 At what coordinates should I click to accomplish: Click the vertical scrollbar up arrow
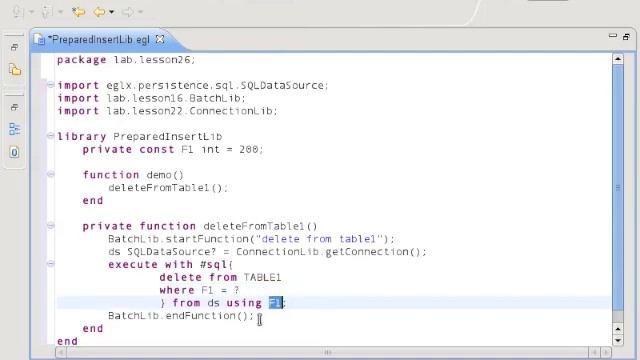click(618, 60)
